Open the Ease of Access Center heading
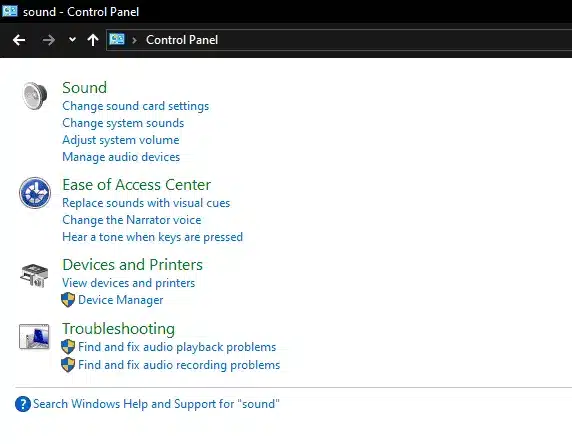 137,185
